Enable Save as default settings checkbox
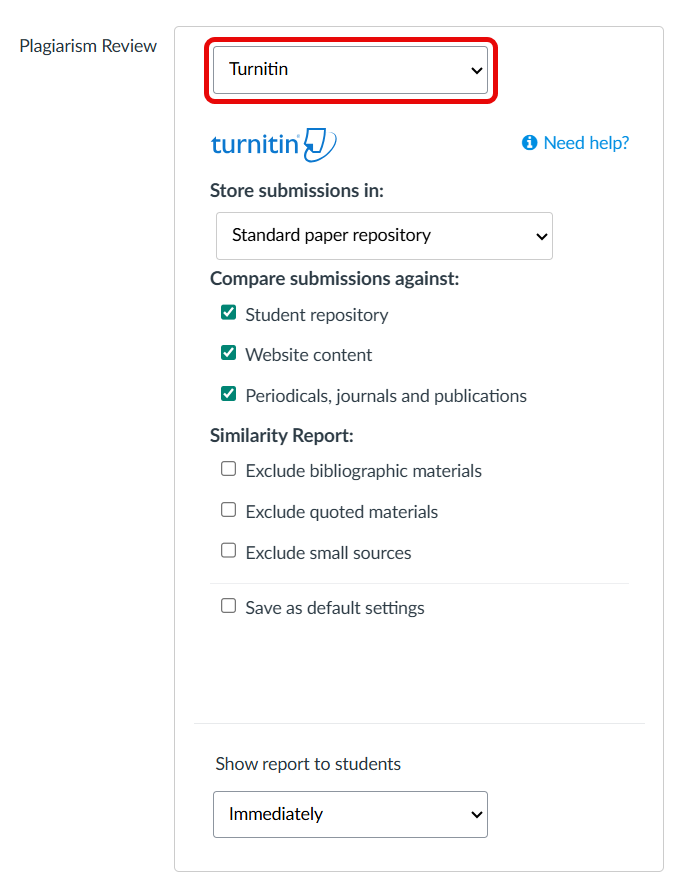Image resolution: width=676 pixels, height=884 pixels. click(x=229, y=606)
